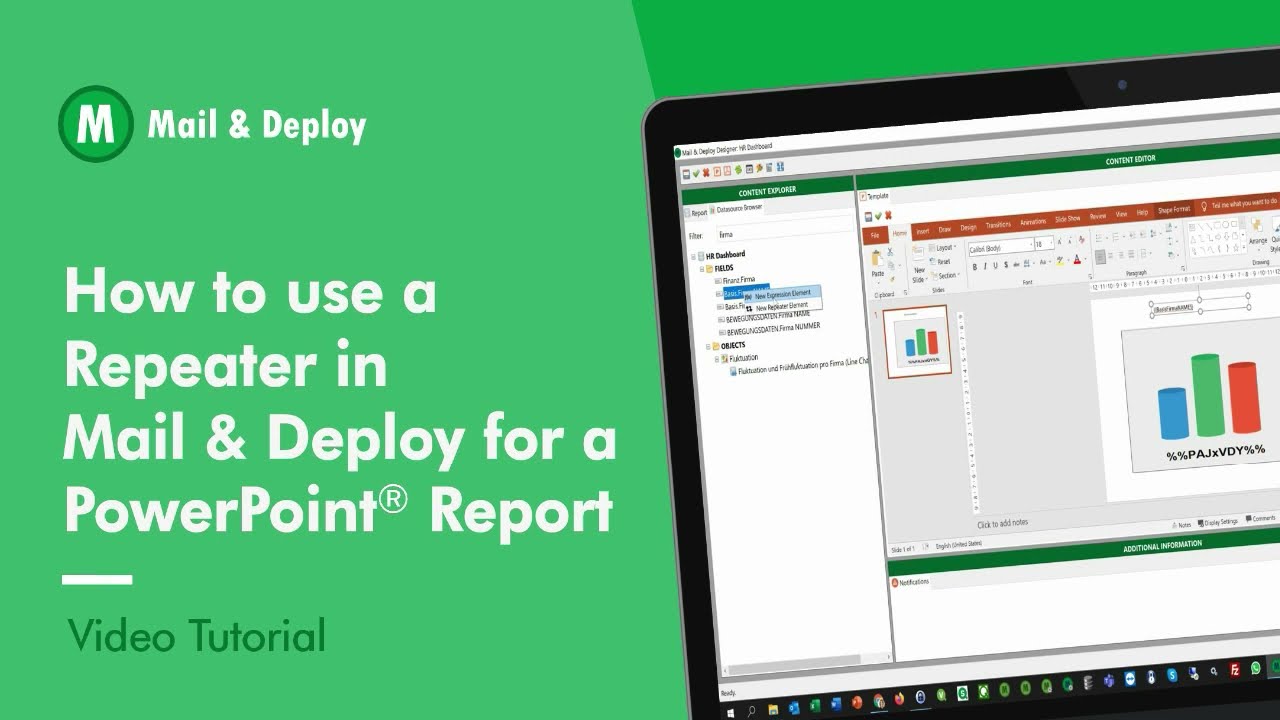Open the File ribbon tab

tap(874, 235)
